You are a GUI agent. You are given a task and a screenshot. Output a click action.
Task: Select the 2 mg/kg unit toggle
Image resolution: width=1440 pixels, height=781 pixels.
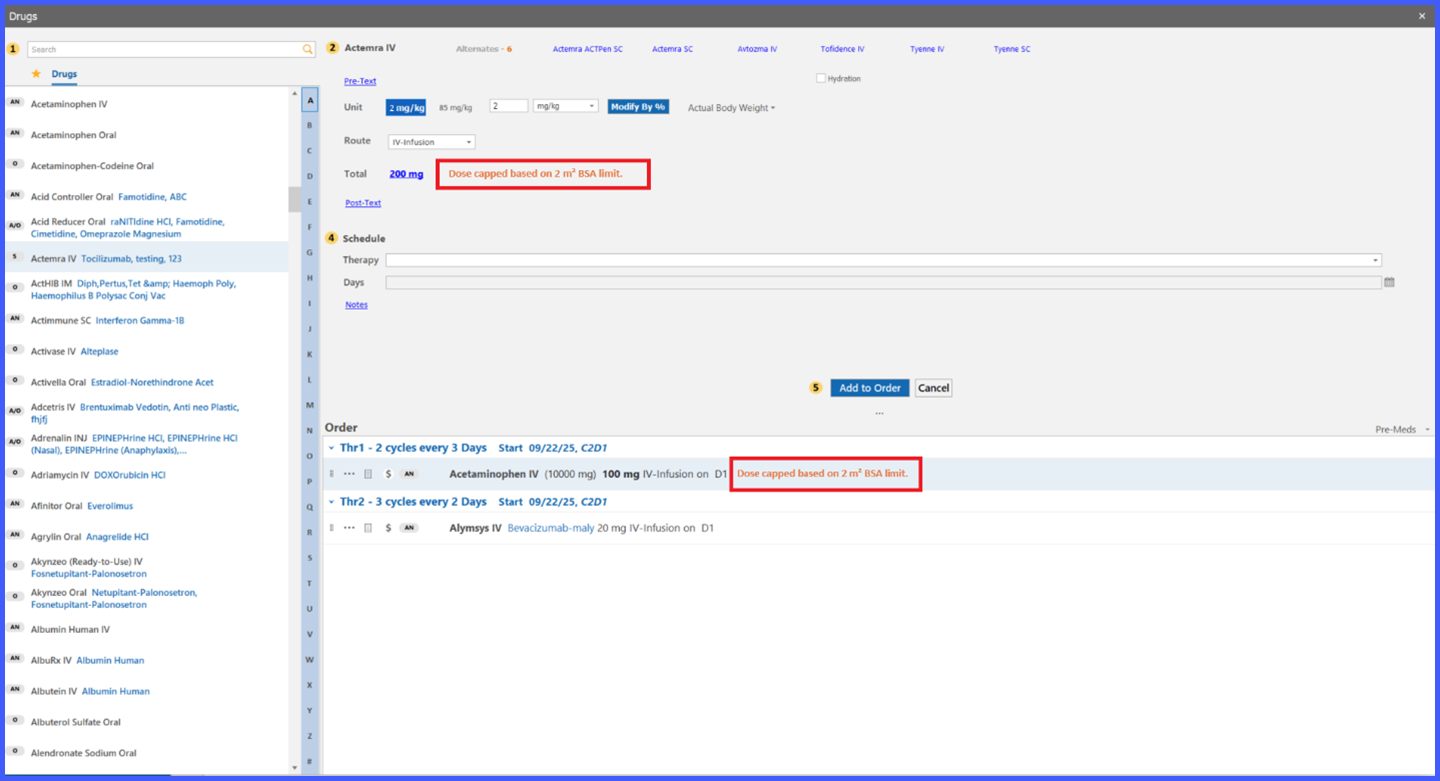[406, 107]
